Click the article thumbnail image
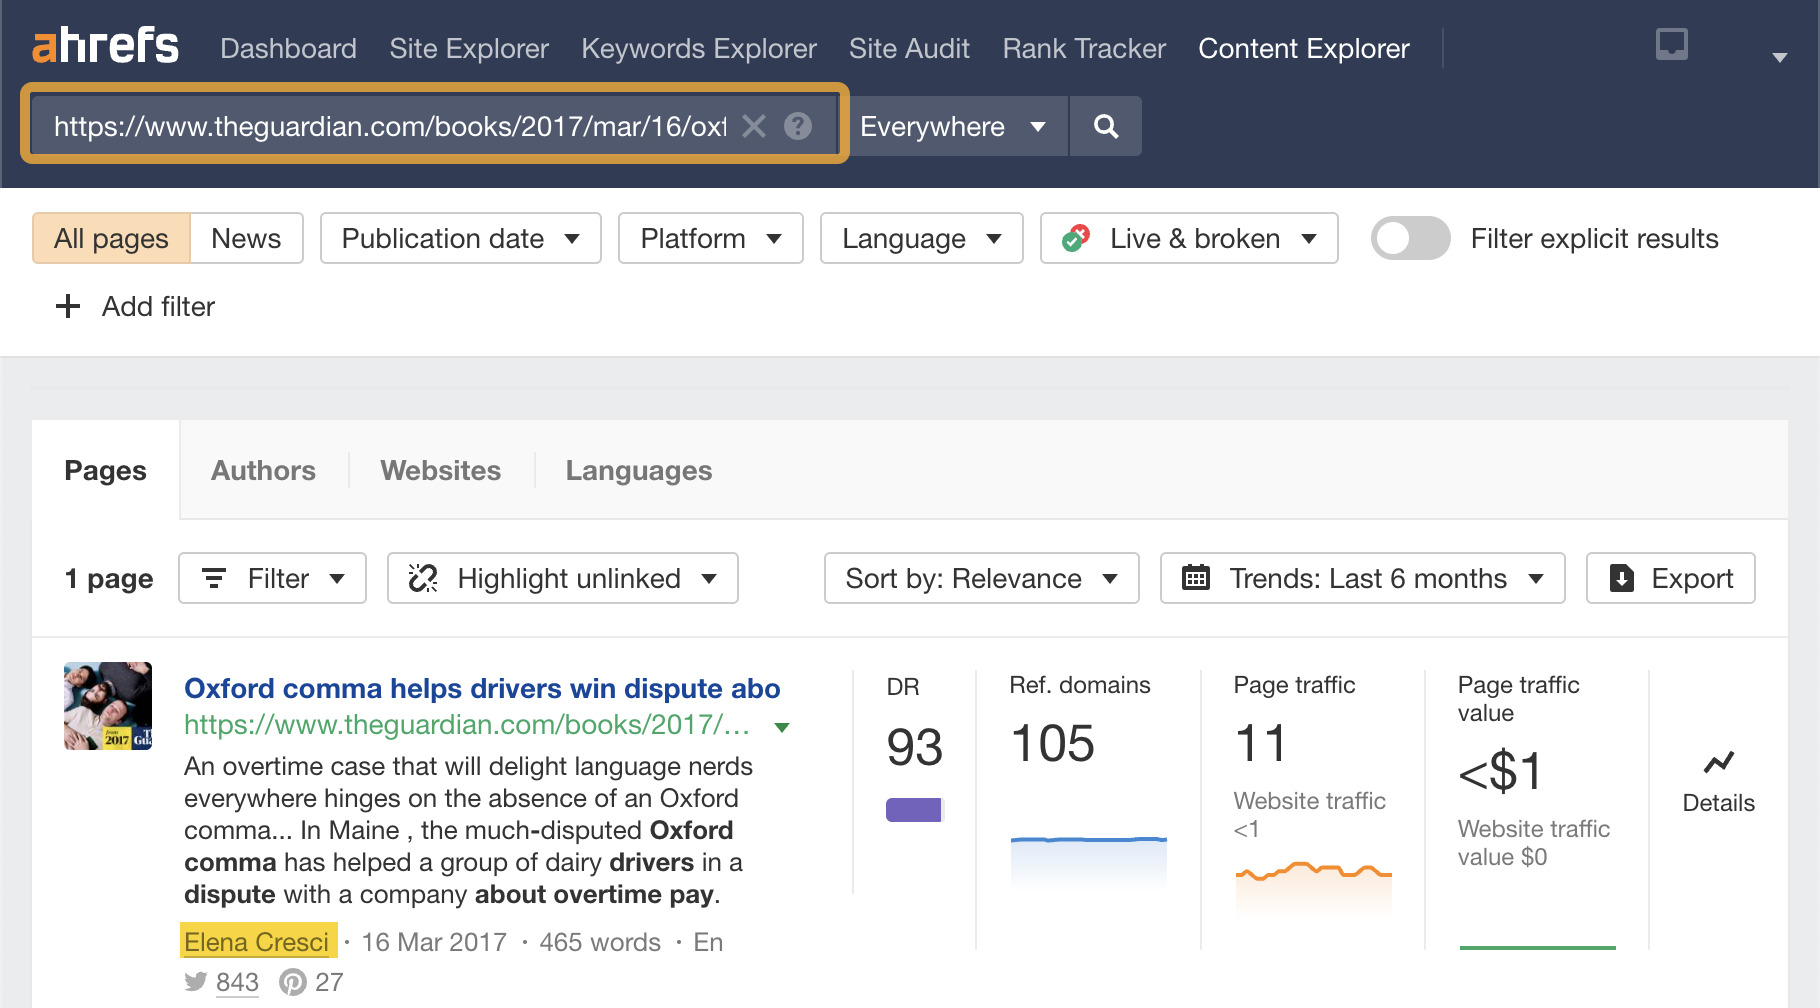The width and height of the screenshot is (1820, 1008). tap(107, 705)
